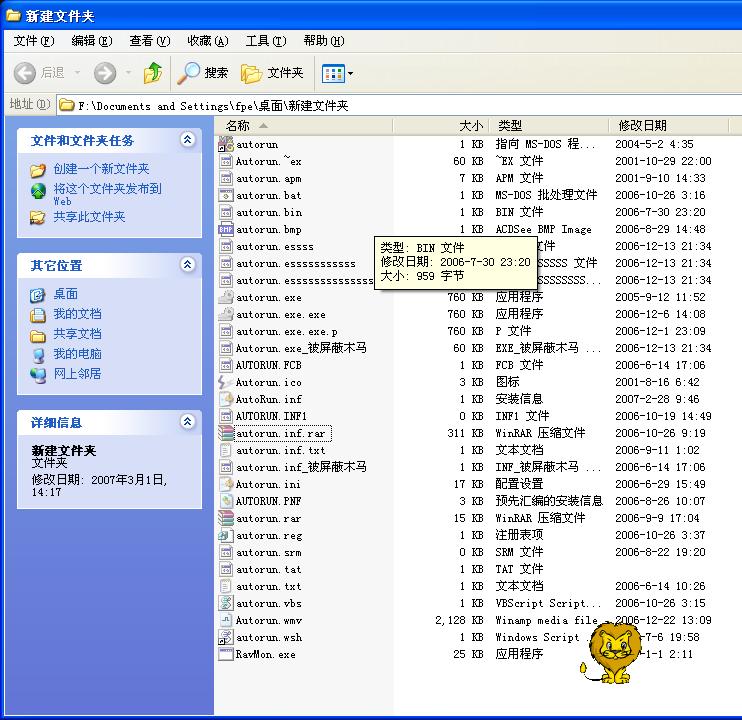Click the address bar path field
The height and width of the screenshot is (720, 742).
coord(399,105)
